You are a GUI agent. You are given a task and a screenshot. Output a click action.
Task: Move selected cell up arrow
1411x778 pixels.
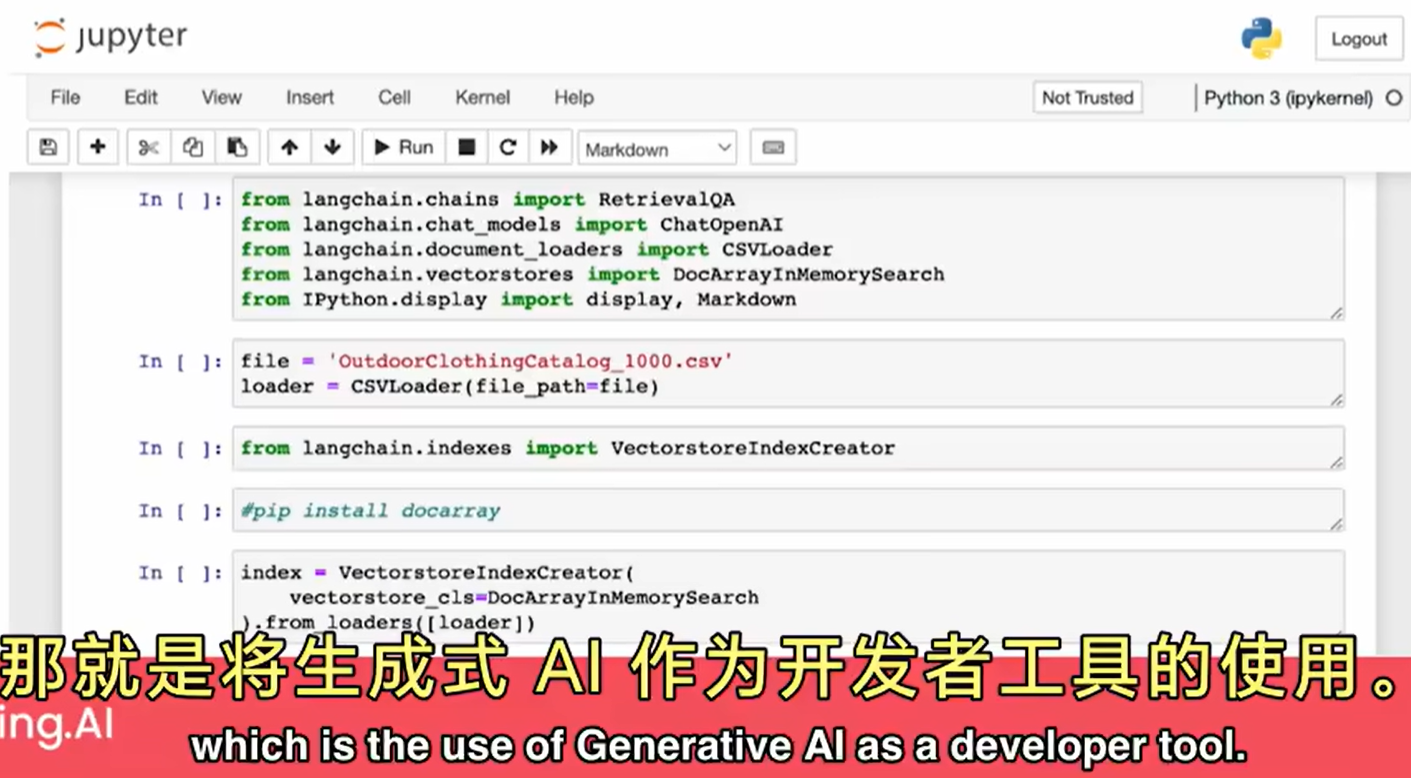point(289,148)
